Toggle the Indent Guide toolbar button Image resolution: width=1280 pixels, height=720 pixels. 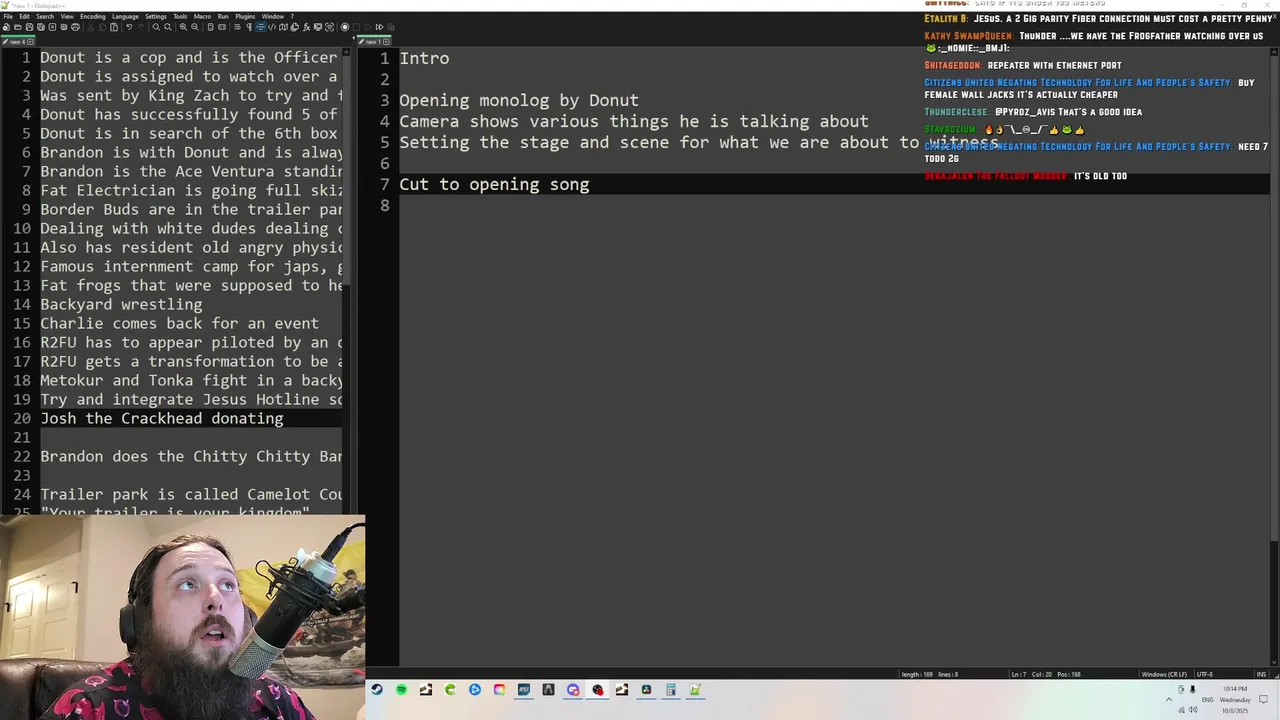tap(260, 27)
